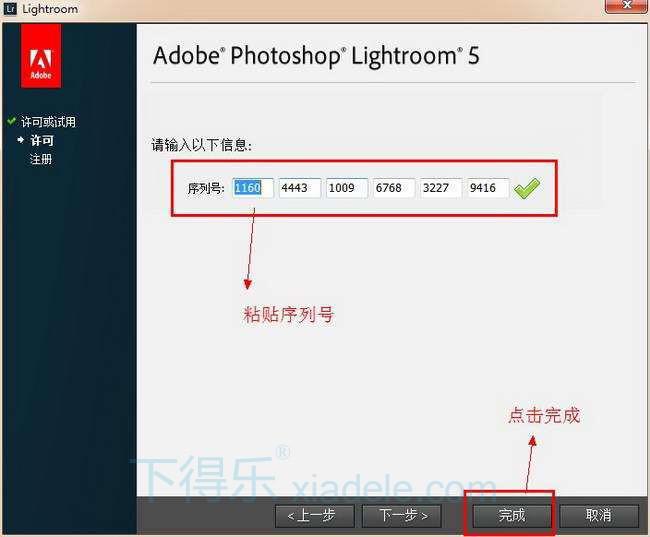650x537 pixels.
Task: Click the serial field containing 4443
Action: pyautogui.click(x=300, y=188)
